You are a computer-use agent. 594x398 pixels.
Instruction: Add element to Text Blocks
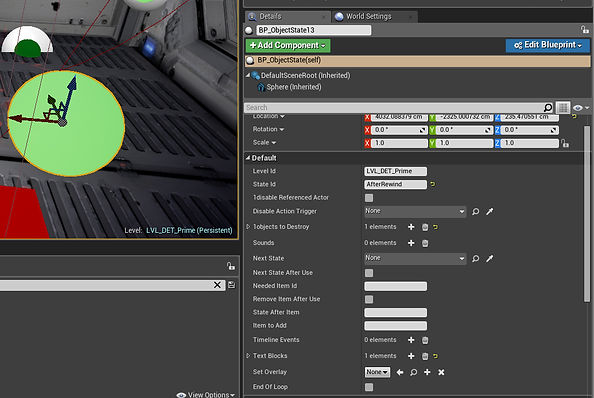pyautogui.click(x=411, y=356)
